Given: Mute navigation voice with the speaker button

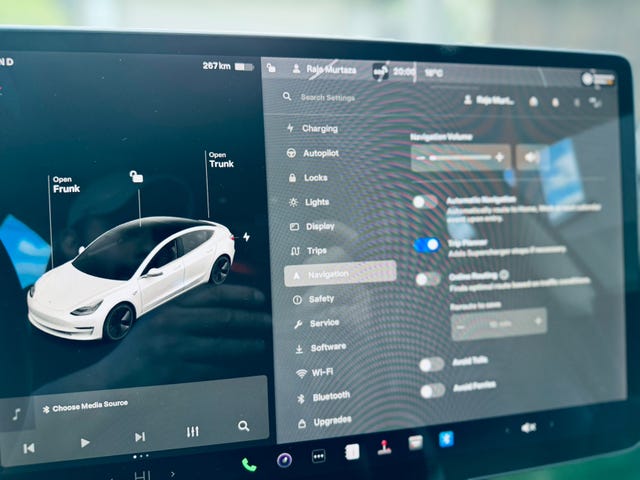Looking at the screenshot, I should [x=532, y=157].
